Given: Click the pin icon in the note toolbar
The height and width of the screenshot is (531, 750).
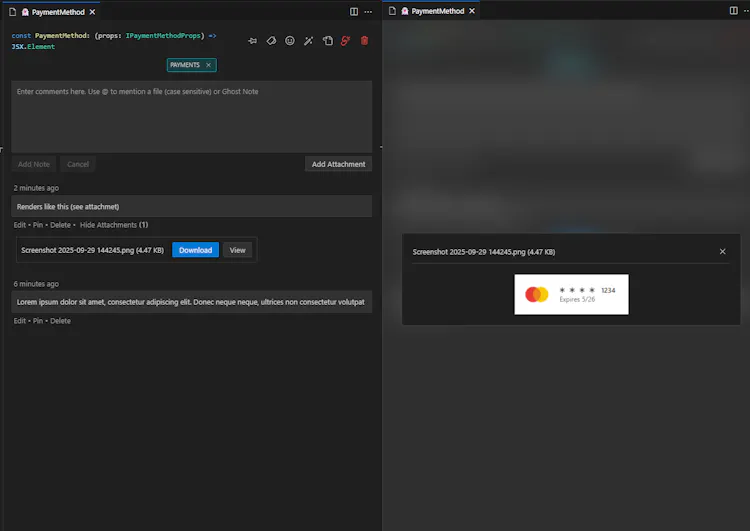Looking at the screenshot, I should tap(253, 41).
